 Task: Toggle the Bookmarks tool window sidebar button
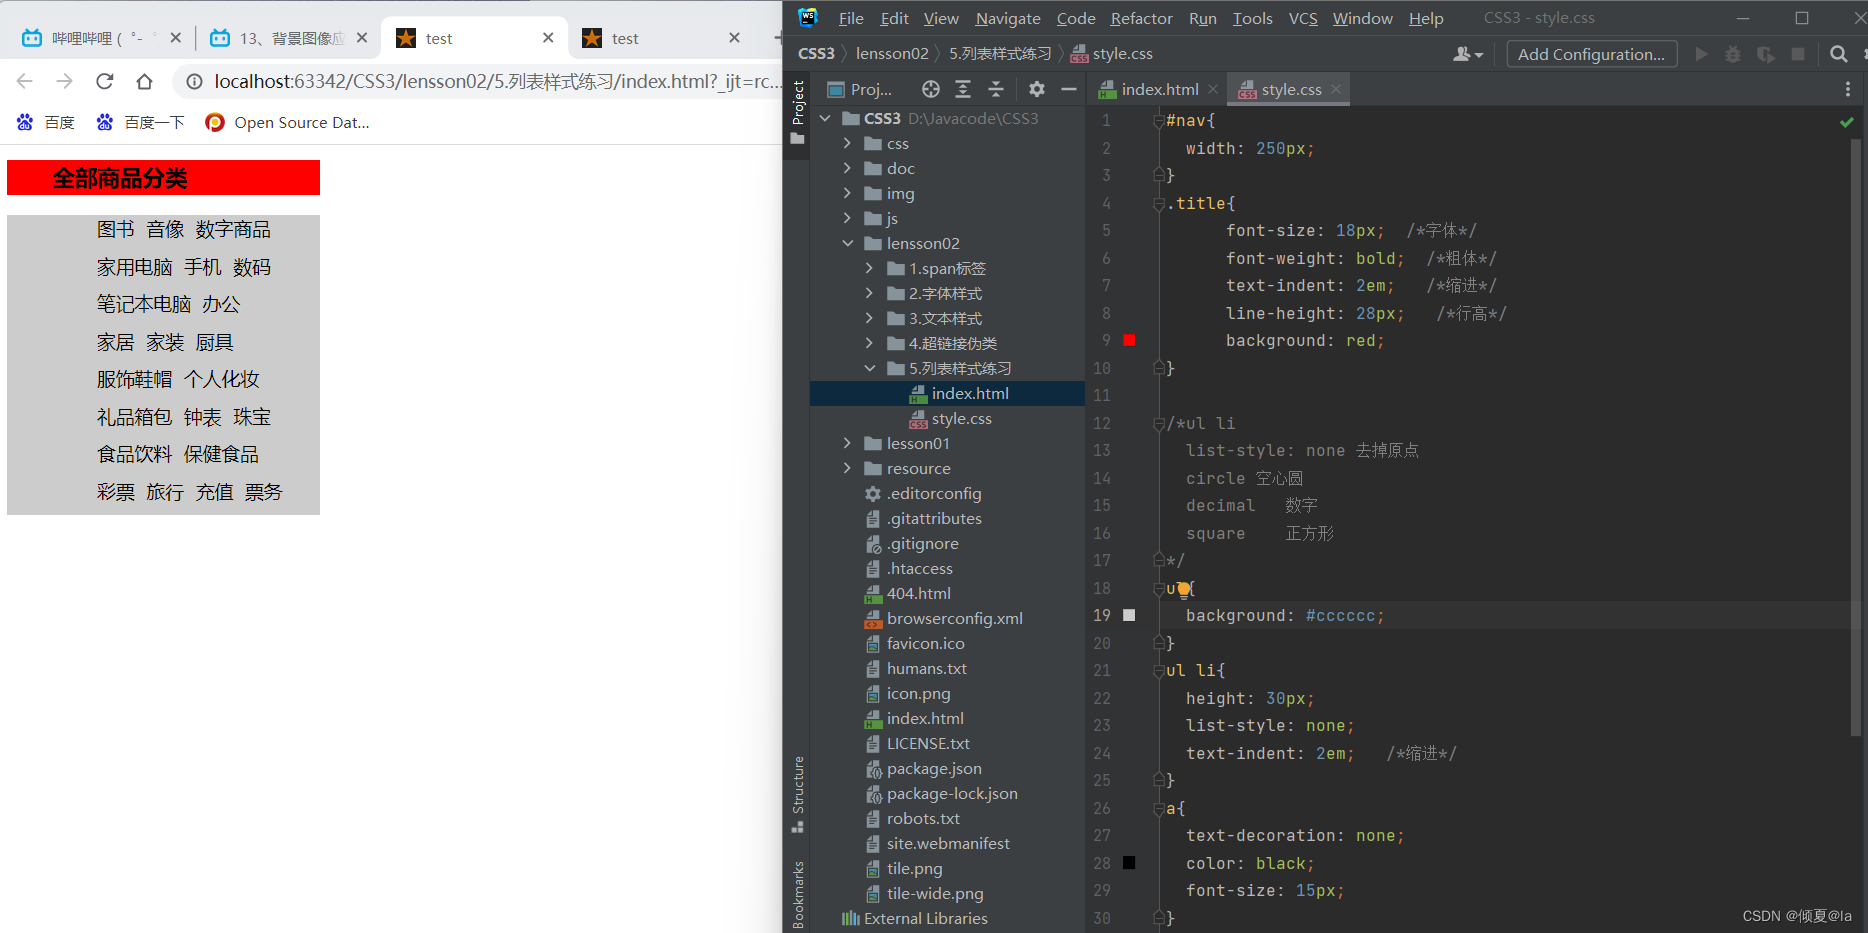(797, 893)
